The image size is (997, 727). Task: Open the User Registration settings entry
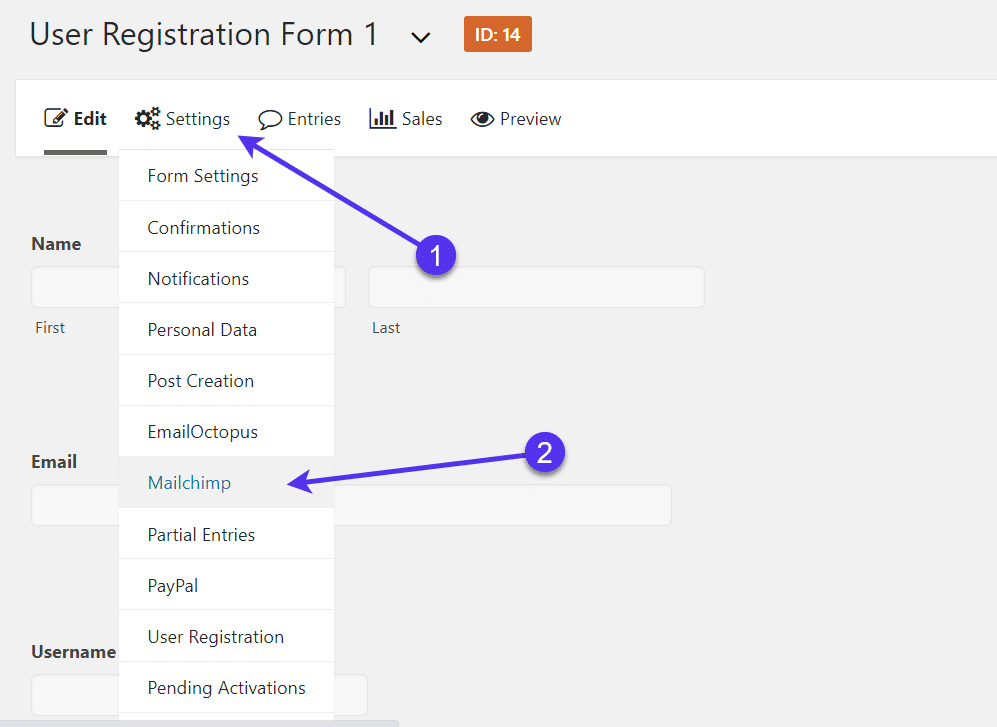coord(215,636)
